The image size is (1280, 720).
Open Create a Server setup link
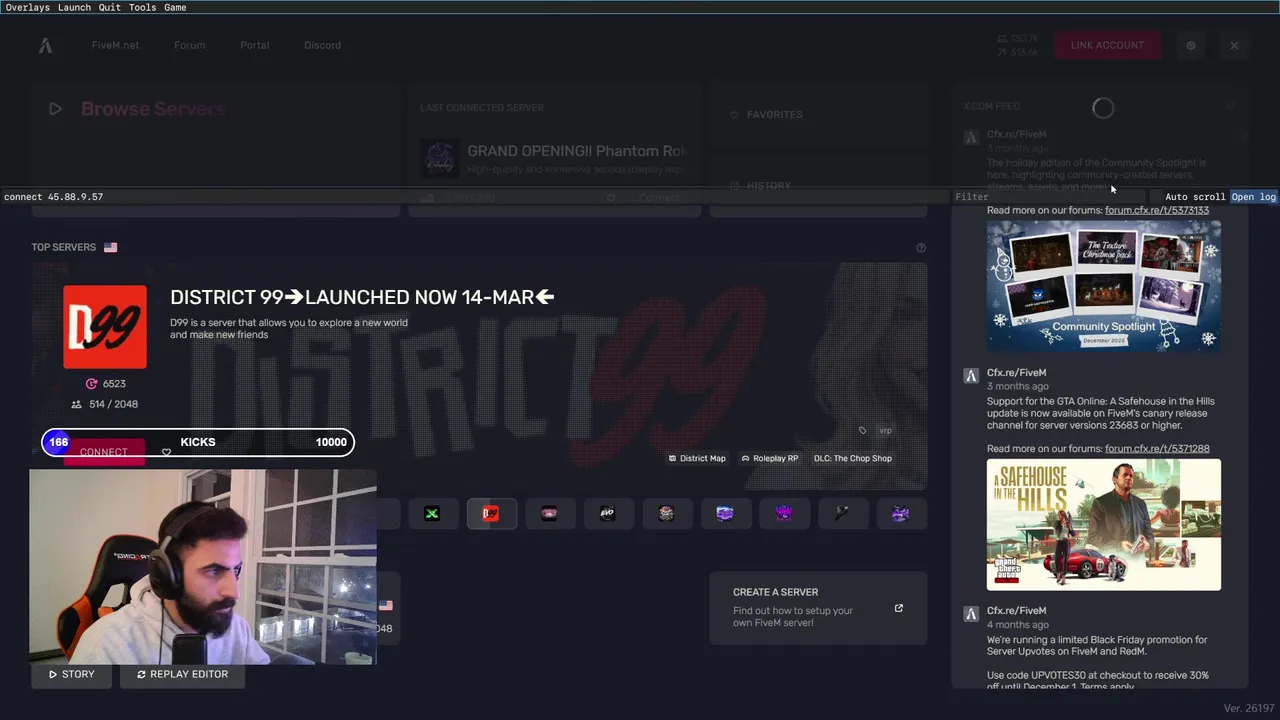(x=818, y=608)
